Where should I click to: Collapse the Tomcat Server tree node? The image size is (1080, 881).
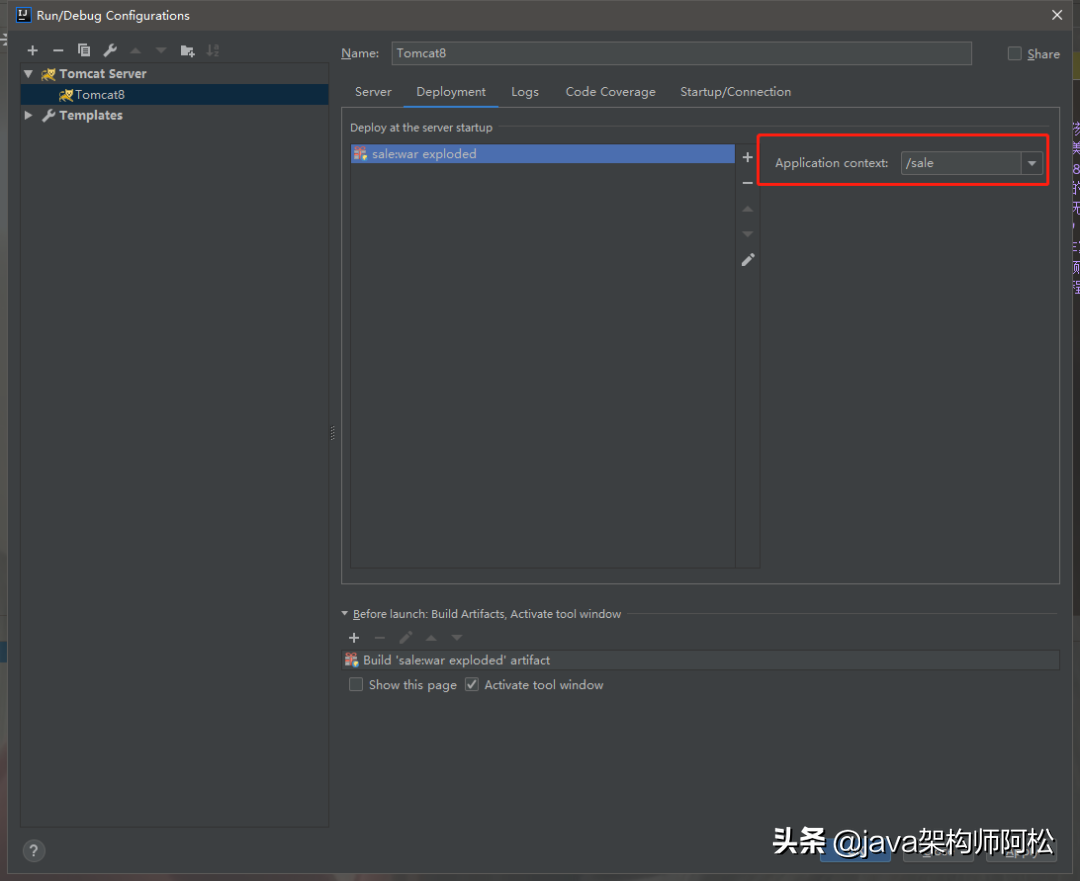pyautogui.click(x=28, y=74)
